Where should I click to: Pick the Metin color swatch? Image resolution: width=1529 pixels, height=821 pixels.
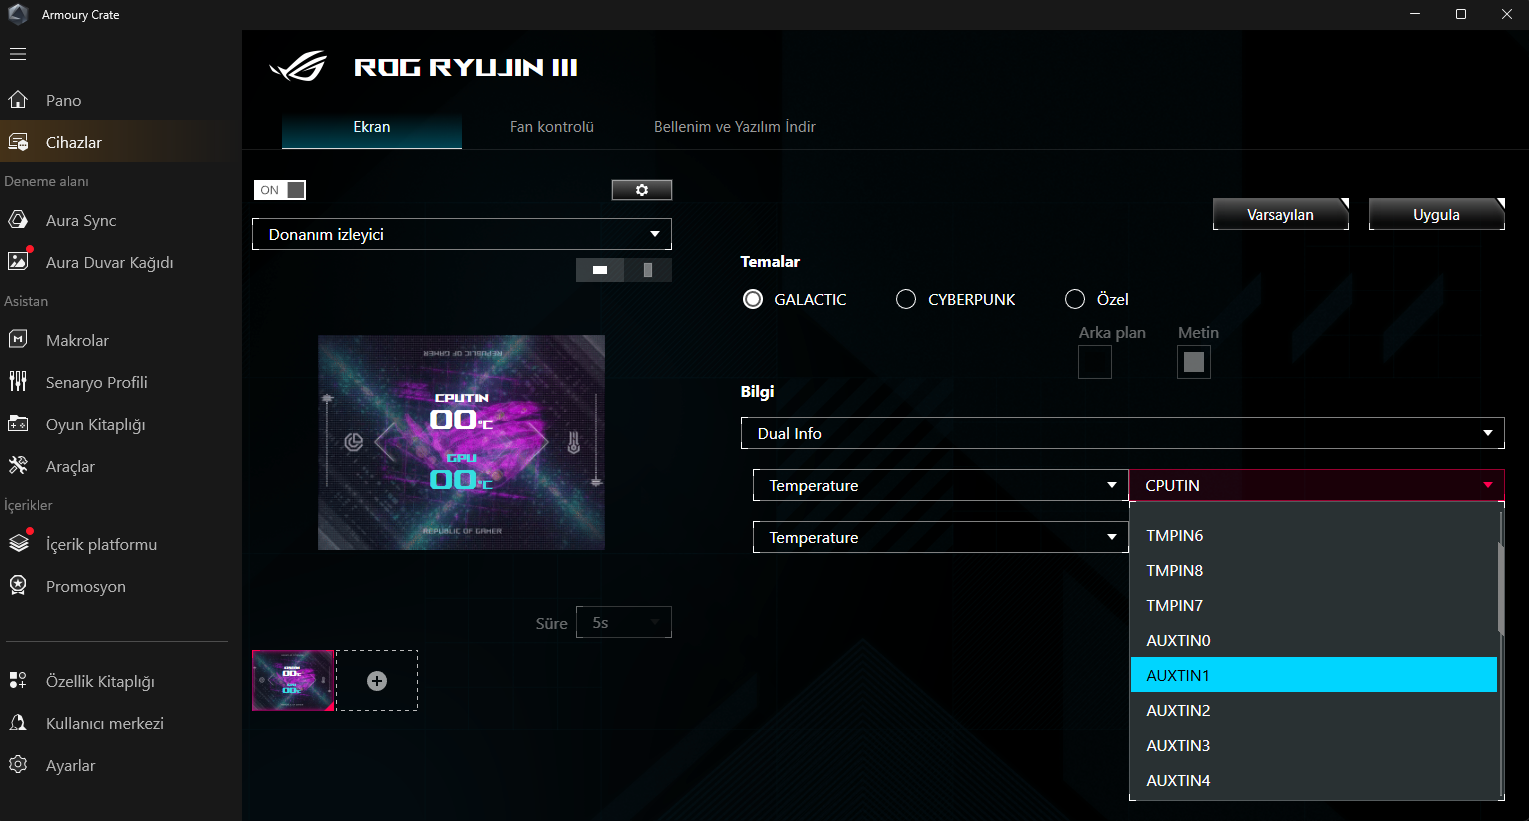point(1194,362)
